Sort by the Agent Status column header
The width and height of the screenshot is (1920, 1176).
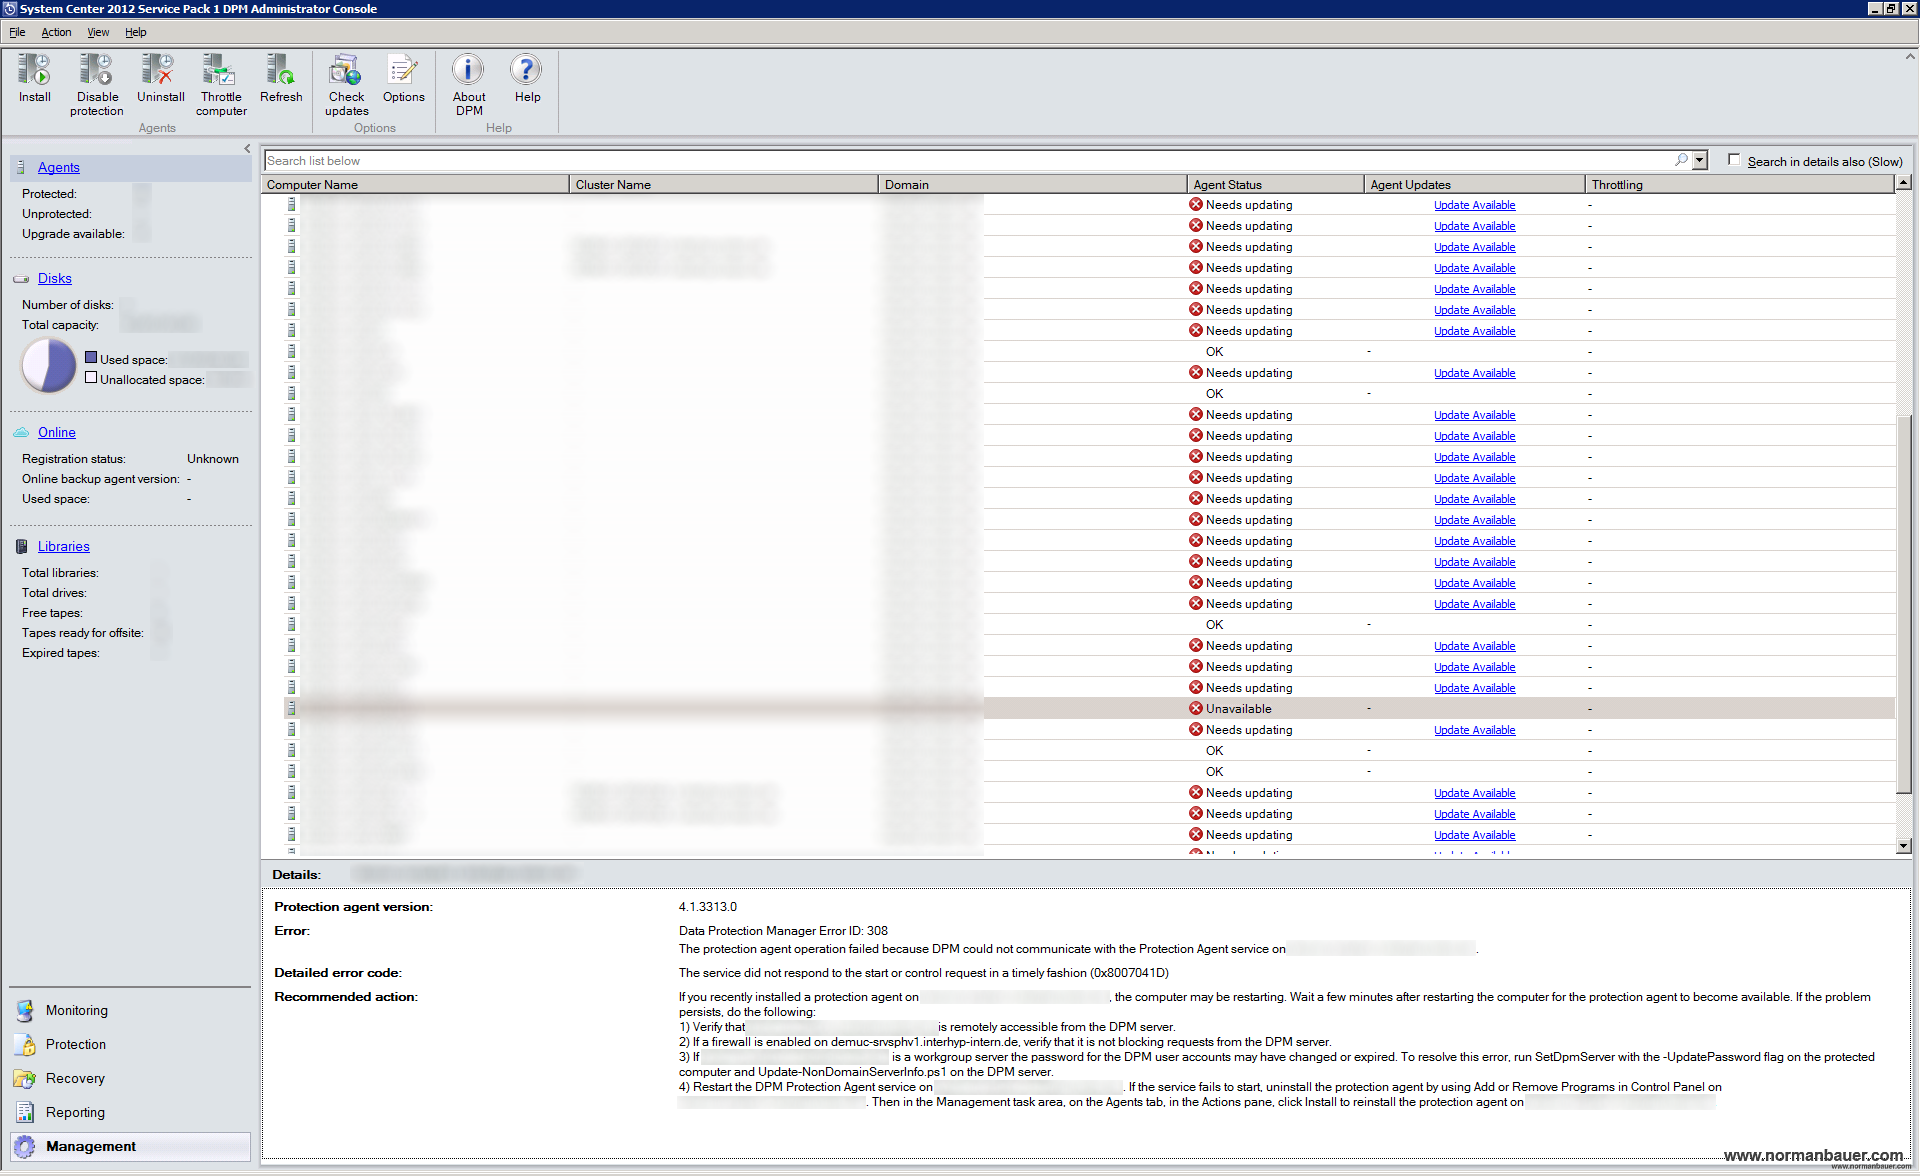click(1275, 185)
